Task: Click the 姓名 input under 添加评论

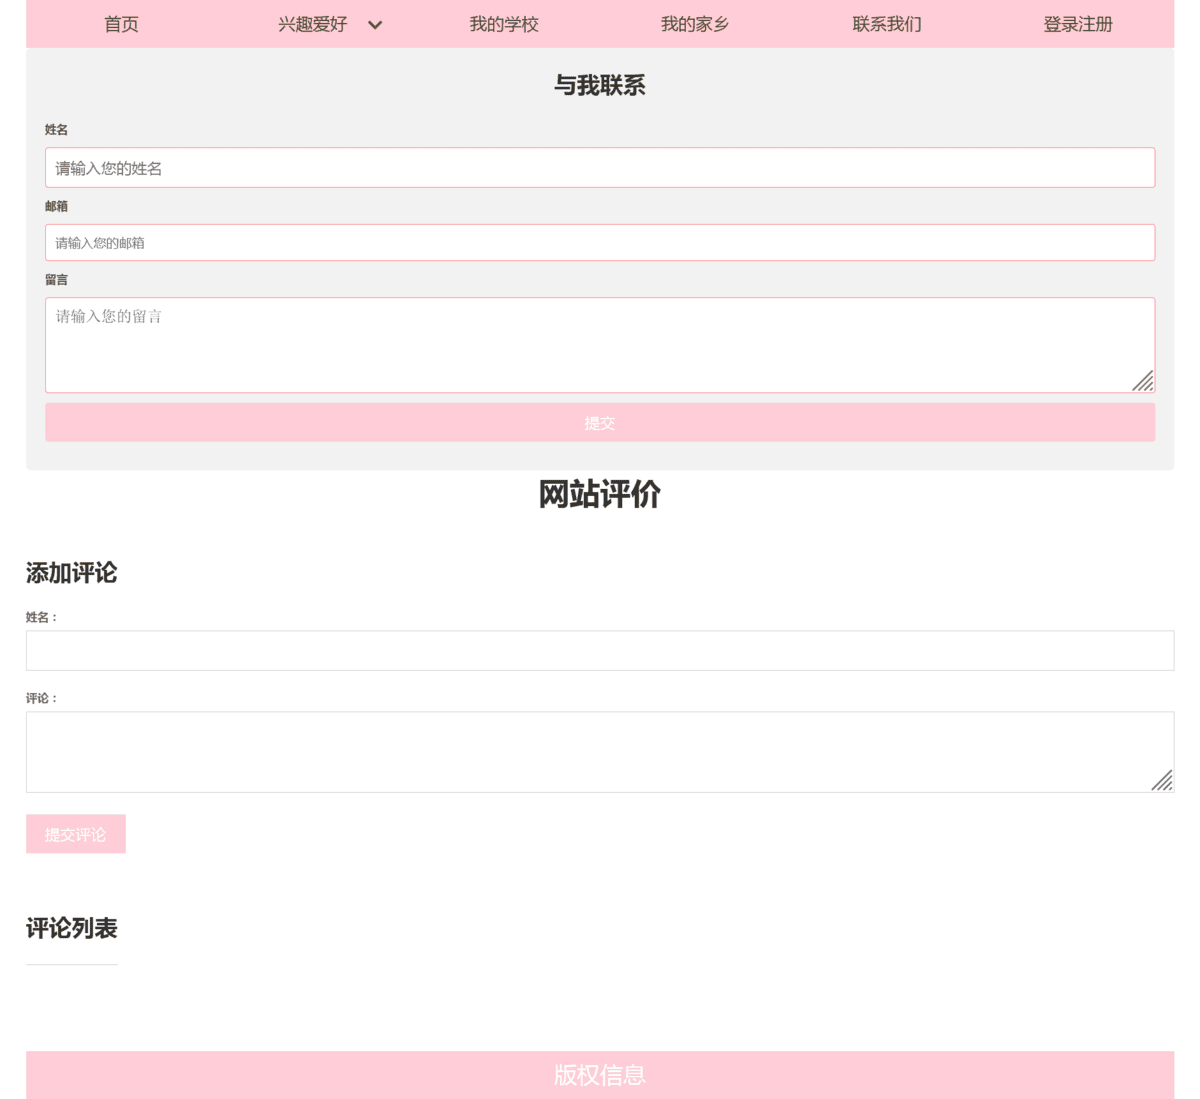Action: click(600, 651)
